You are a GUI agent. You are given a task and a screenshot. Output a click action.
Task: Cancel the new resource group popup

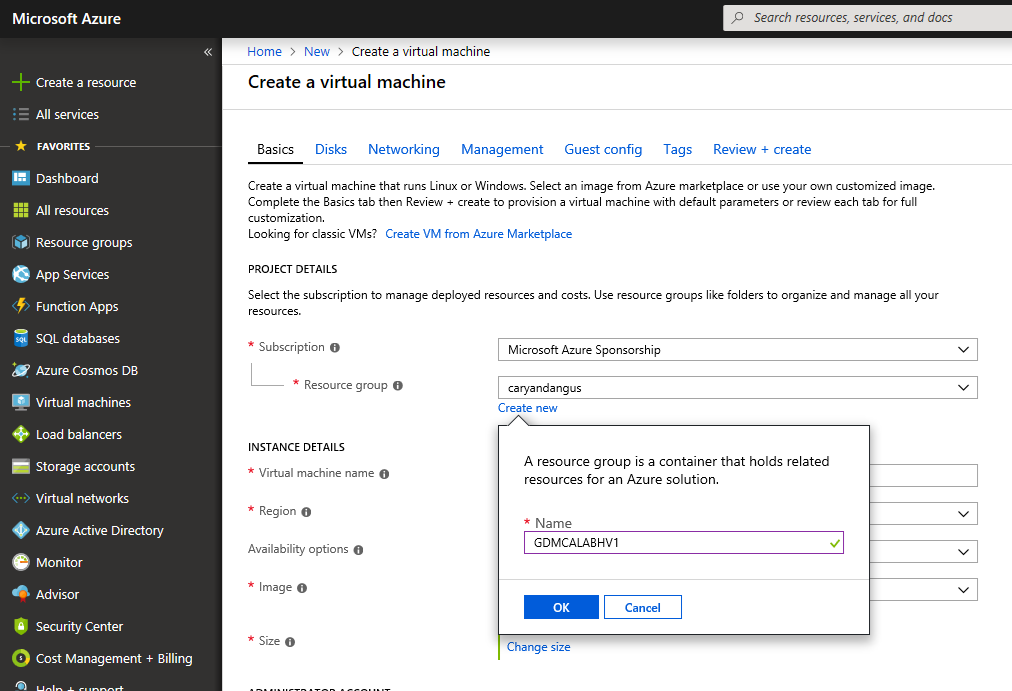[x=642, y=607]
